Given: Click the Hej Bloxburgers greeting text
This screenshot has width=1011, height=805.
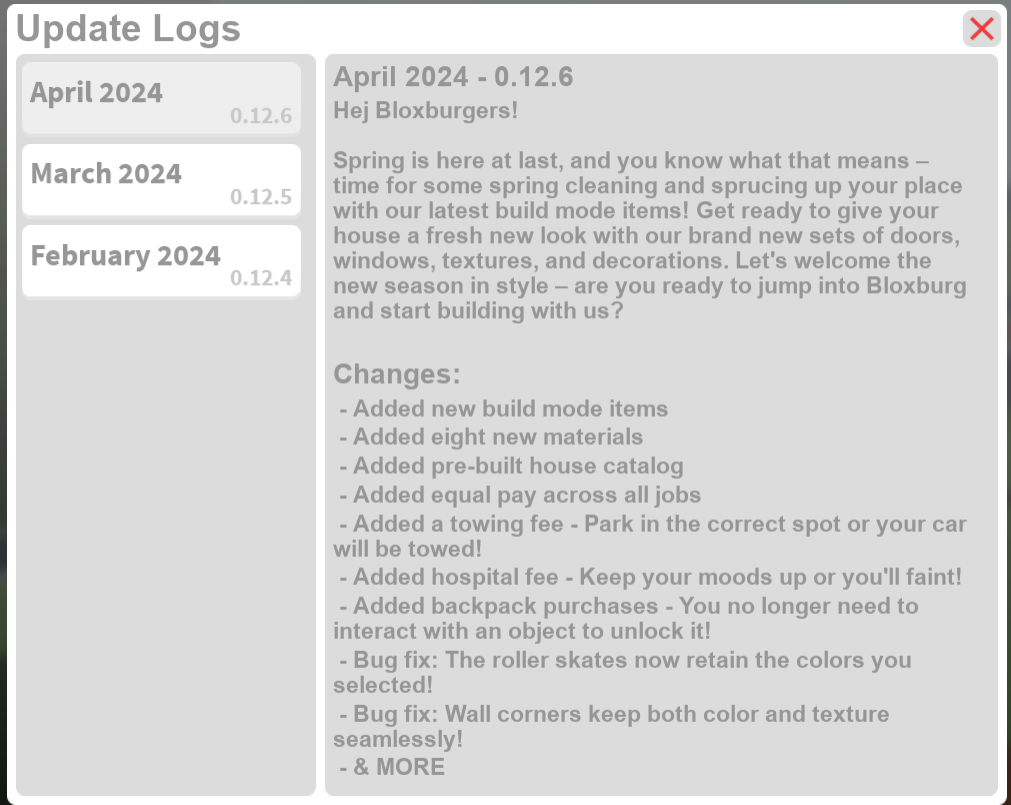Looking at the screenshot, I should 426,110.
